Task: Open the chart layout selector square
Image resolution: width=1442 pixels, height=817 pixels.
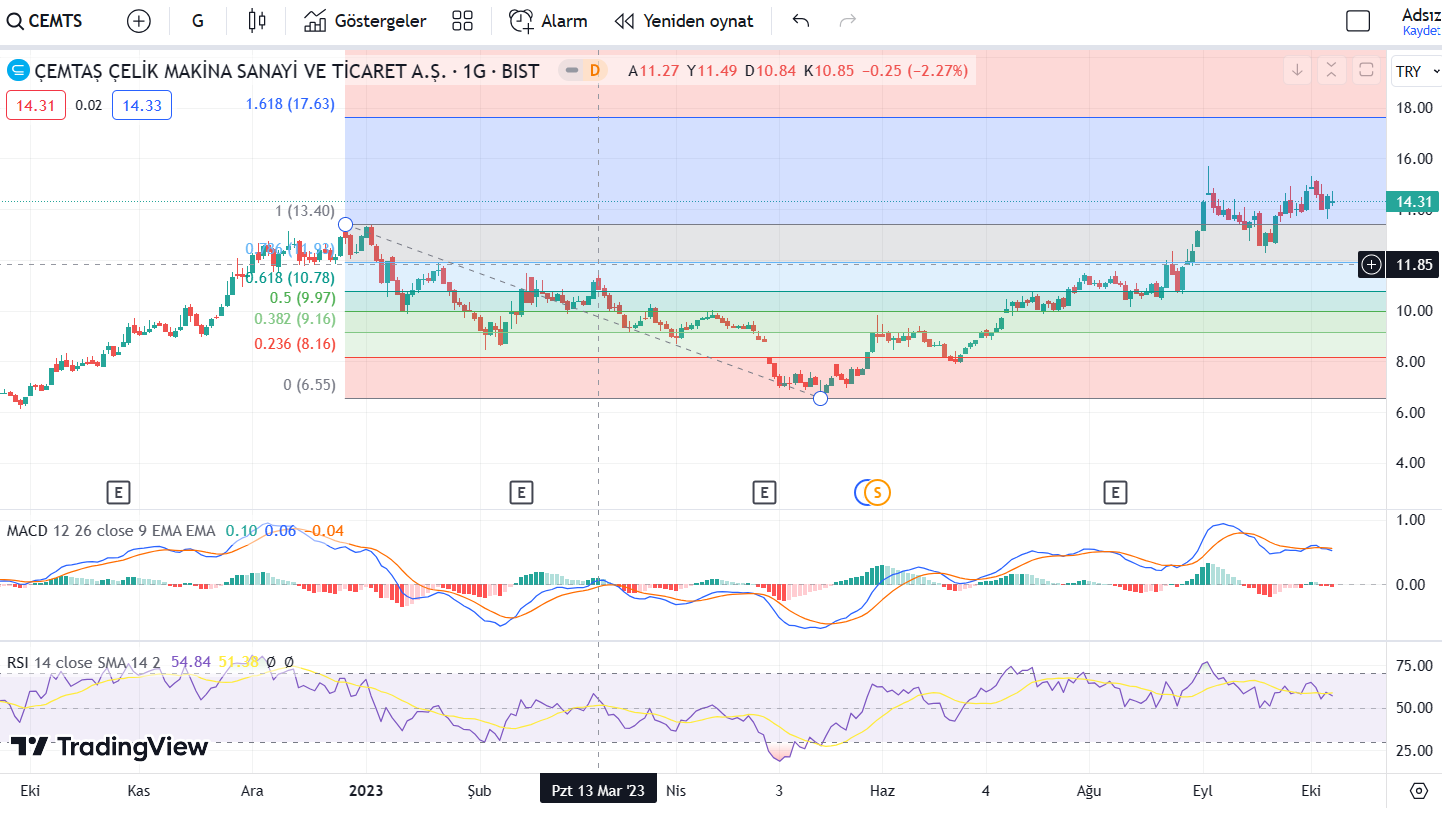Action: pyautogui.click(x=1358, y=21)
